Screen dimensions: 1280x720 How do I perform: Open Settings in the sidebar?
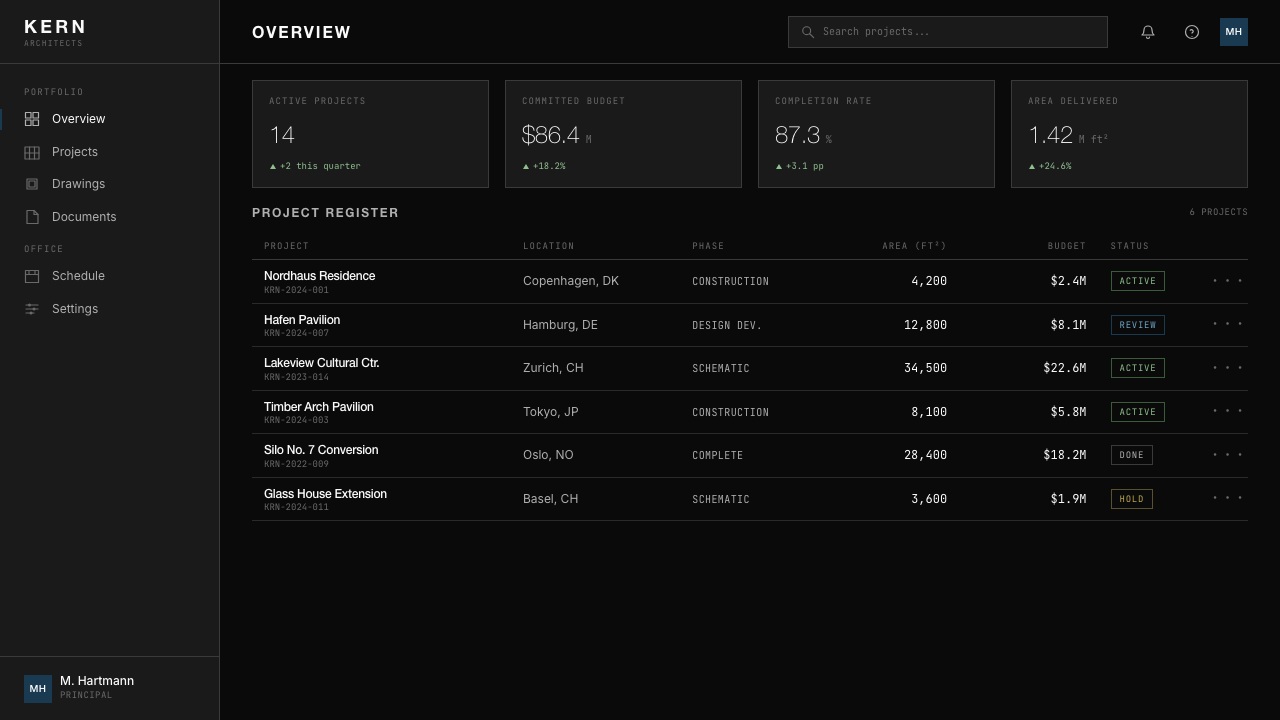click(x=110, y=309)
